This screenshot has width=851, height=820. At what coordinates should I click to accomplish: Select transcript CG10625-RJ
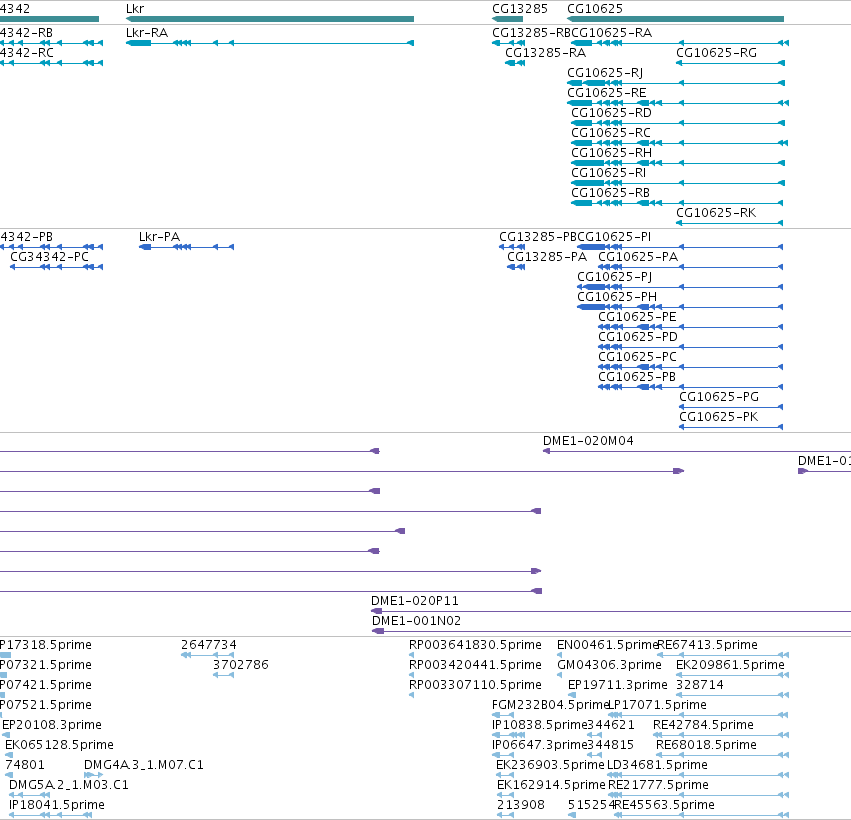[x=676, y=83]
